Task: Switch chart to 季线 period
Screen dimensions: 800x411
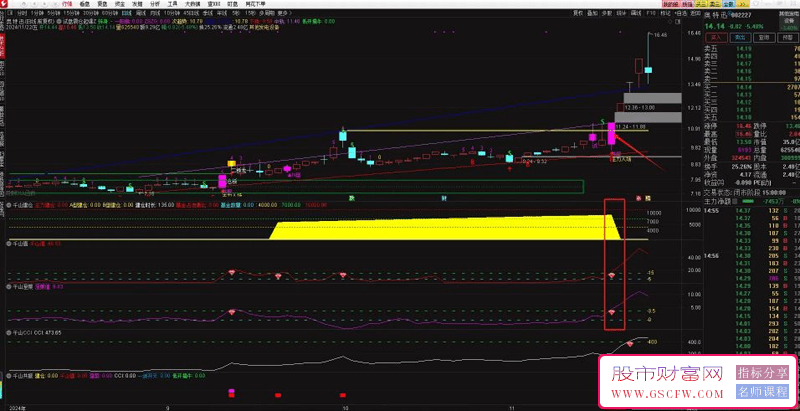Action: click(207, 12)
